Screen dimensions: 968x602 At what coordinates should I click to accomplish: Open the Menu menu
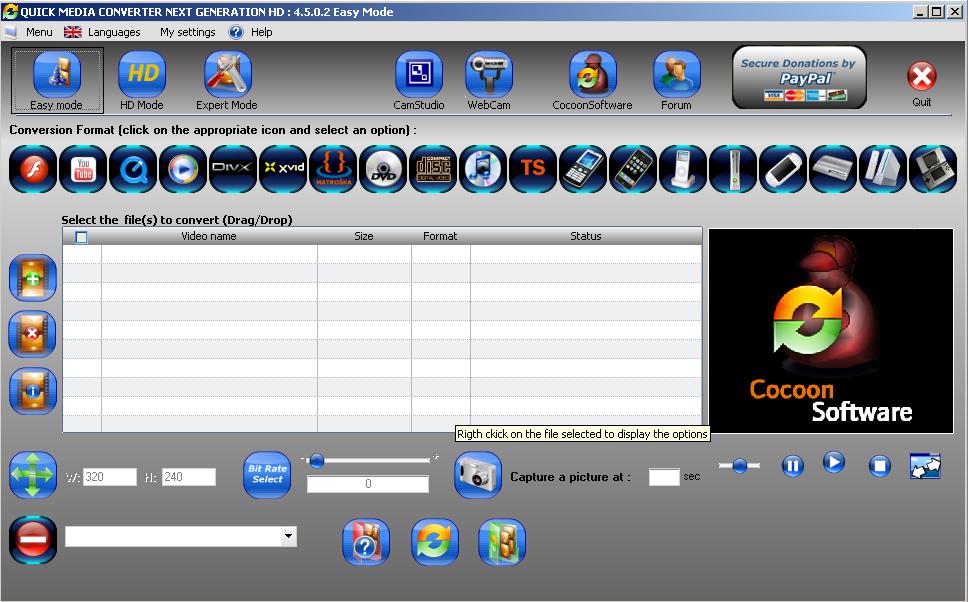click(x=39, y=32)
